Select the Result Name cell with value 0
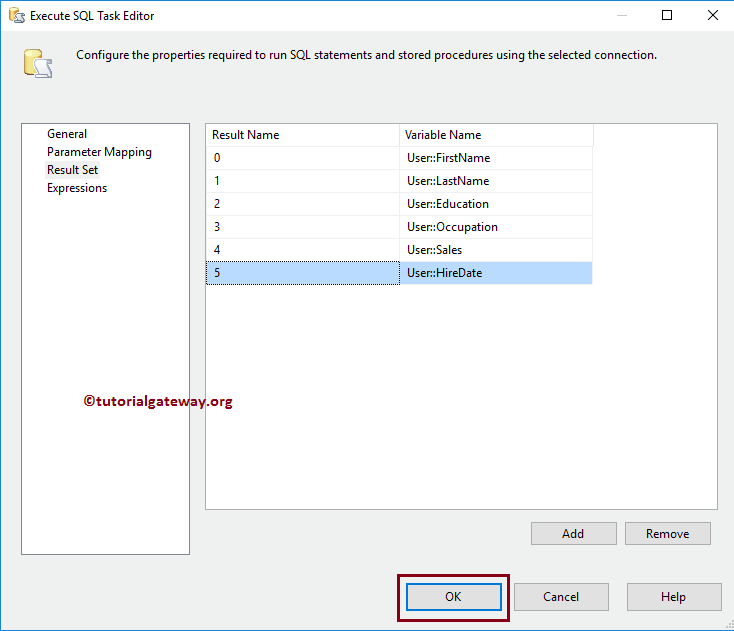734x631 pixels. tap(302, 158)
